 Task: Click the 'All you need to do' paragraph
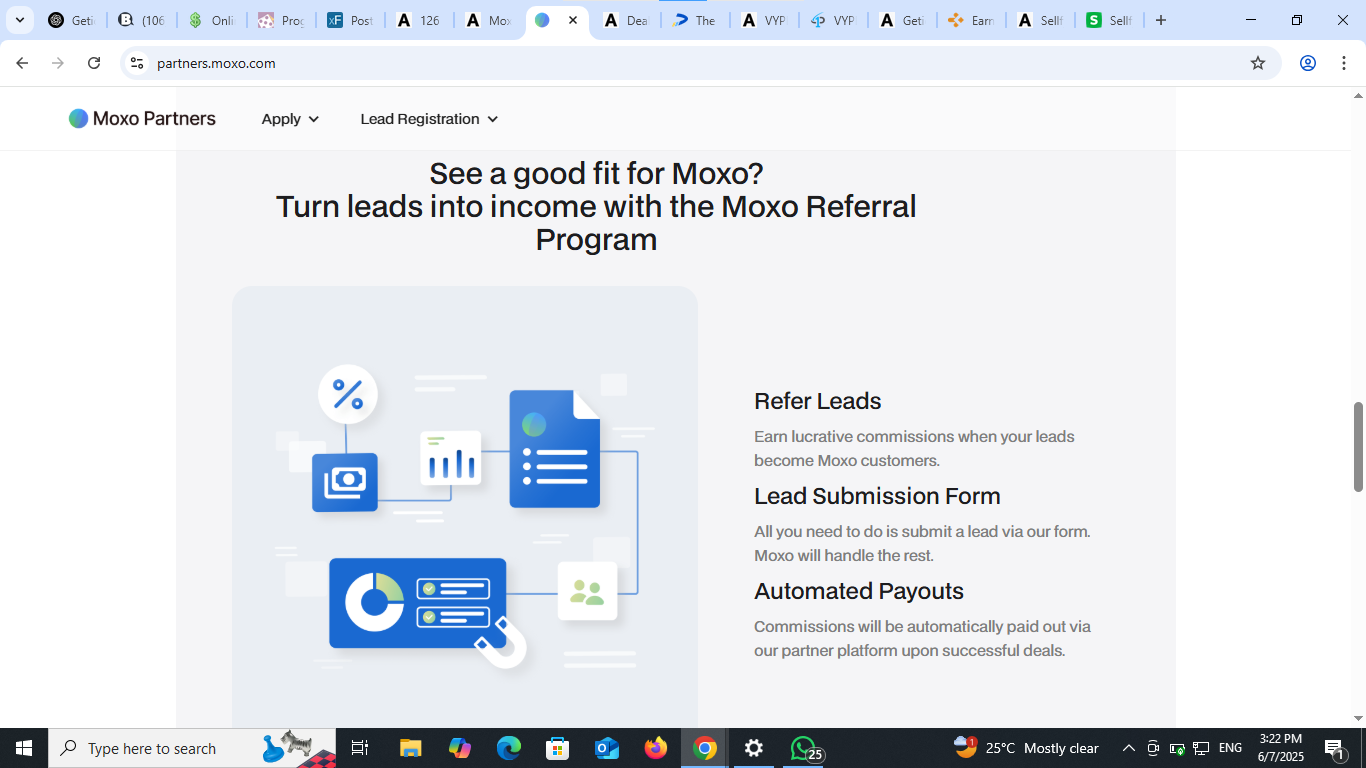(x=922, y=544)
